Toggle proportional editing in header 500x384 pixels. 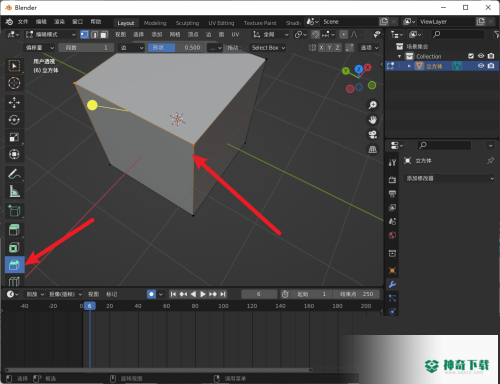(343, 34)
